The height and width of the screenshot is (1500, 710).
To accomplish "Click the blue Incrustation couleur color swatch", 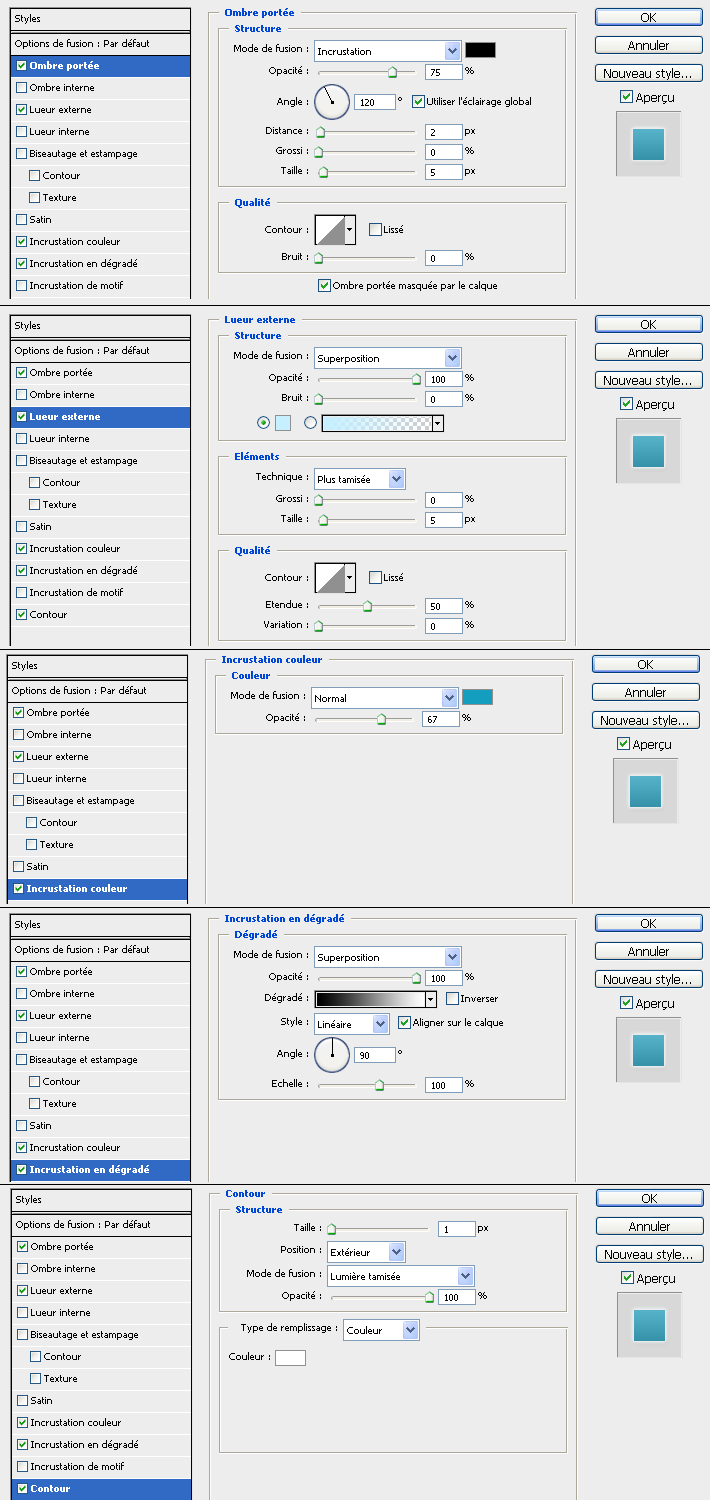I will 477,697.
